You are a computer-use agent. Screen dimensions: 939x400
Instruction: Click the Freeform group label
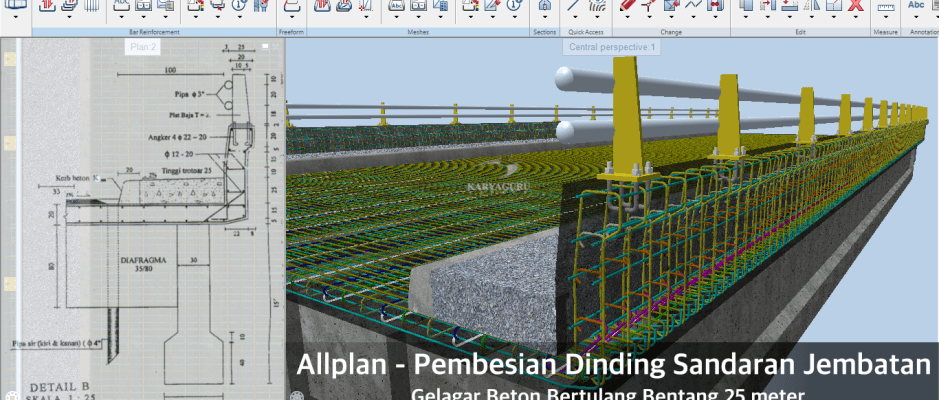[292, 32]
